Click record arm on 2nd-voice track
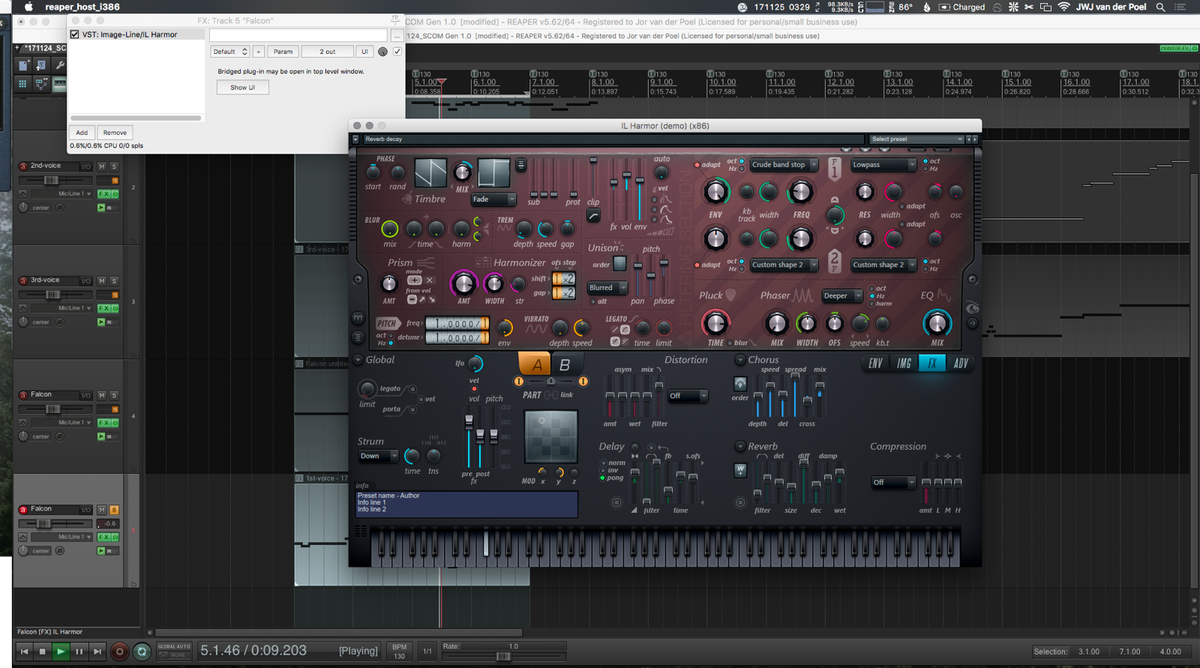 (24, 165)
